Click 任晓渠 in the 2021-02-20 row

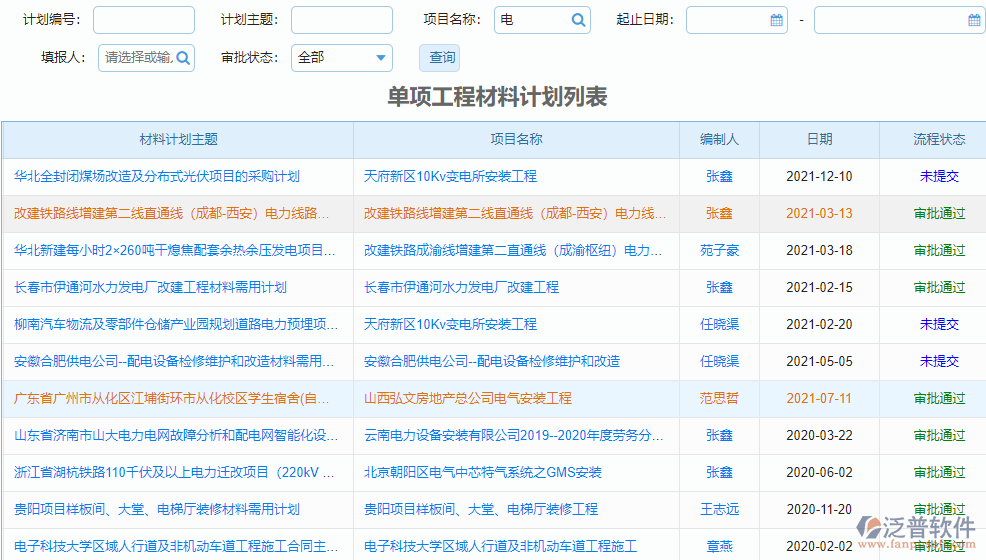click(719, 325)
